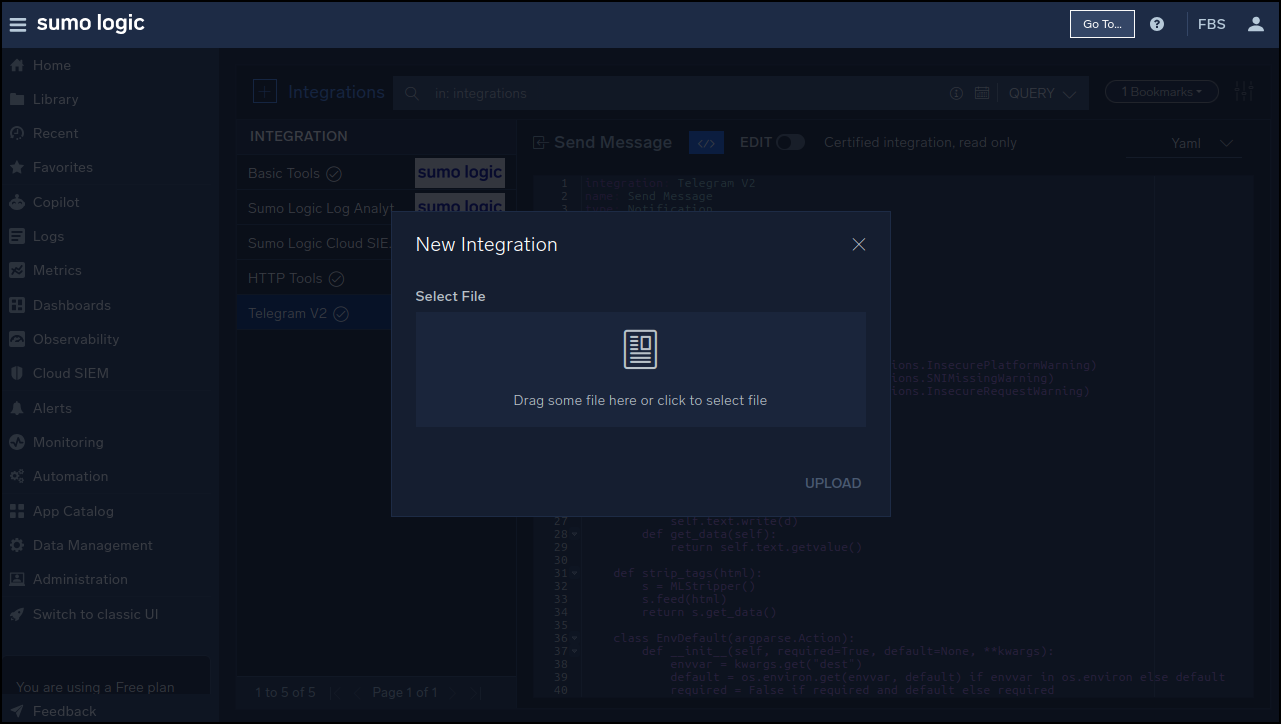Open the hamburger navigation menu
The image size is (1281, 724).
tap(18, 25)
